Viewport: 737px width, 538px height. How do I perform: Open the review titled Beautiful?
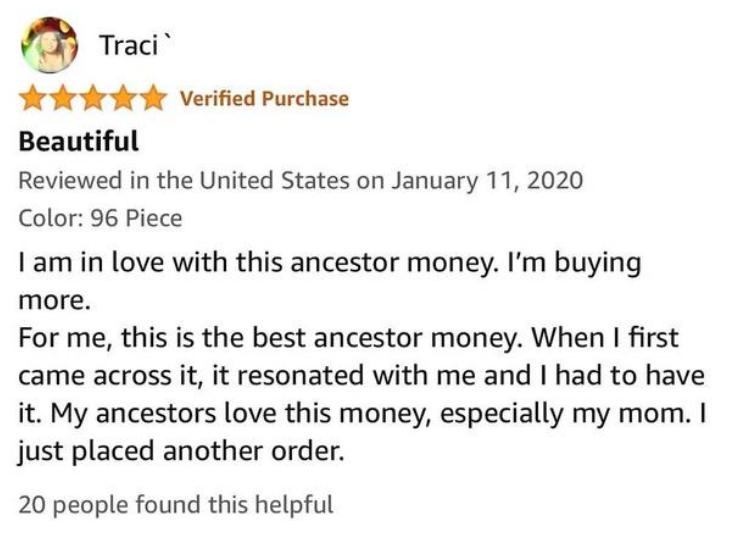tap(79, 141)
